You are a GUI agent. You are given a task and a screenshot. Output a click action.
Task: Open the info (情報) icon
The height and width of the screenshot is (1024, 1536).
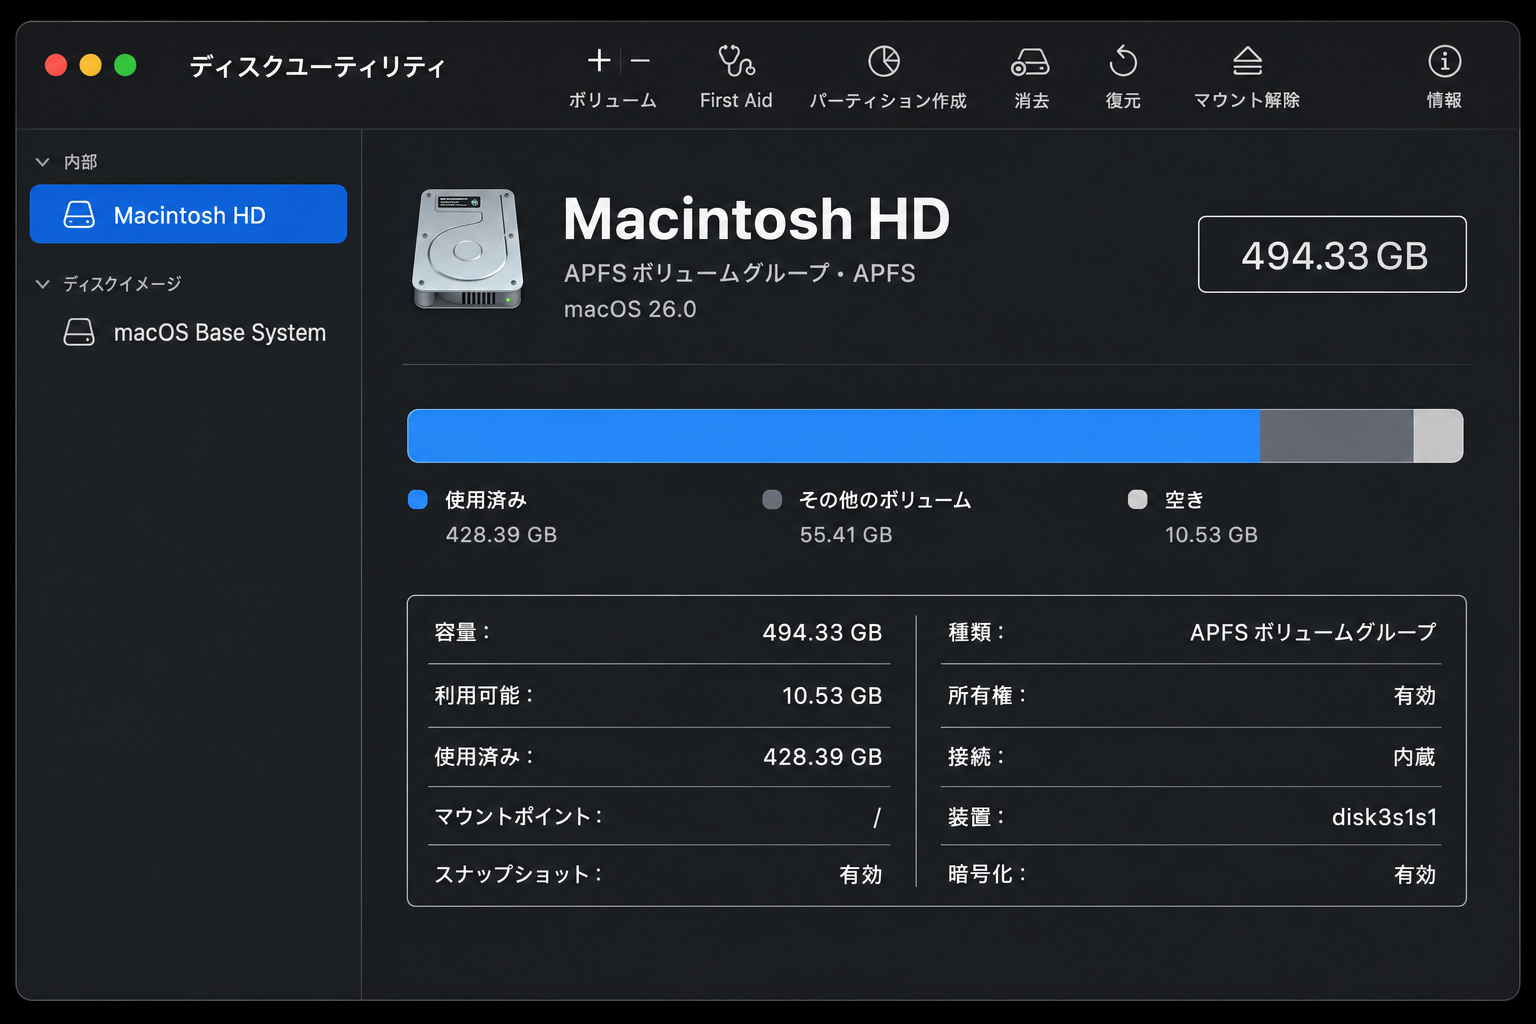pyautogui.click(x=1444, y=61)
